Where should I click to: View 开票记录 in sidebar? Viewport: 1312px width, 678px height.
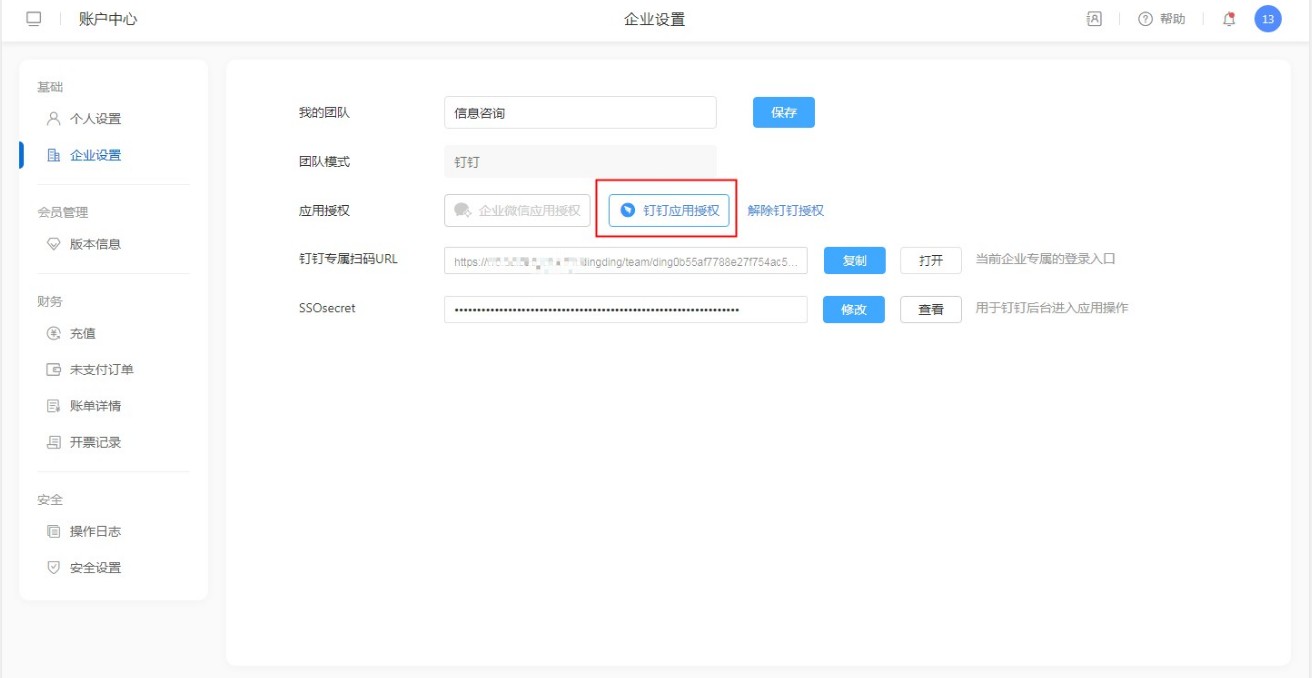(94, 442)
